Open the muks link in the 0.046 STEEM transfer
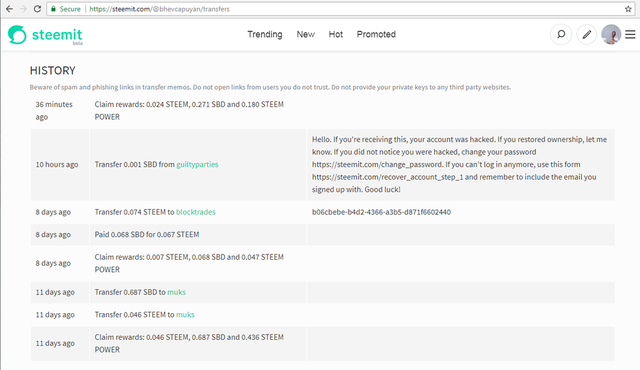 click(x=185, y=315)
